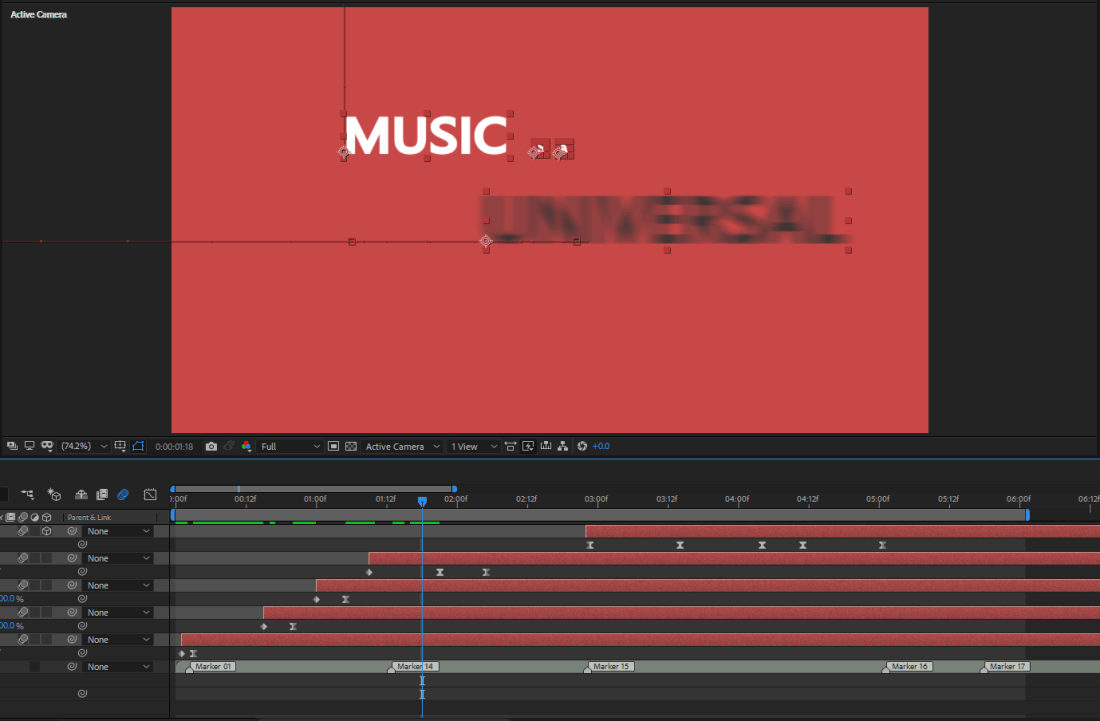This screenshot has height=721, width=1100.
Task: Open the Full resolution dropdown
Action: (289, 446)
